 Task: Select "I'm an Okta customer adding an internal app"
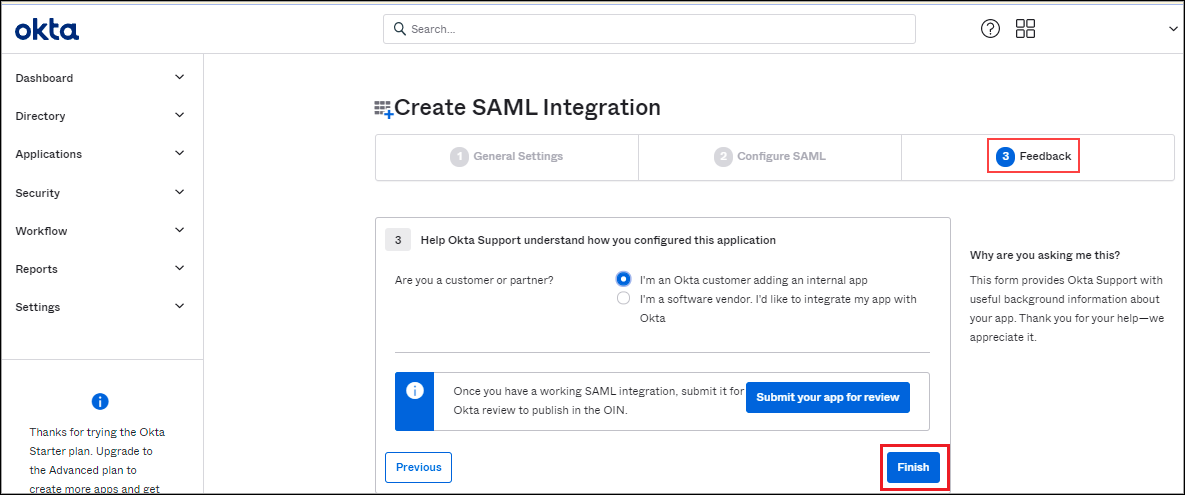(623, 278)
